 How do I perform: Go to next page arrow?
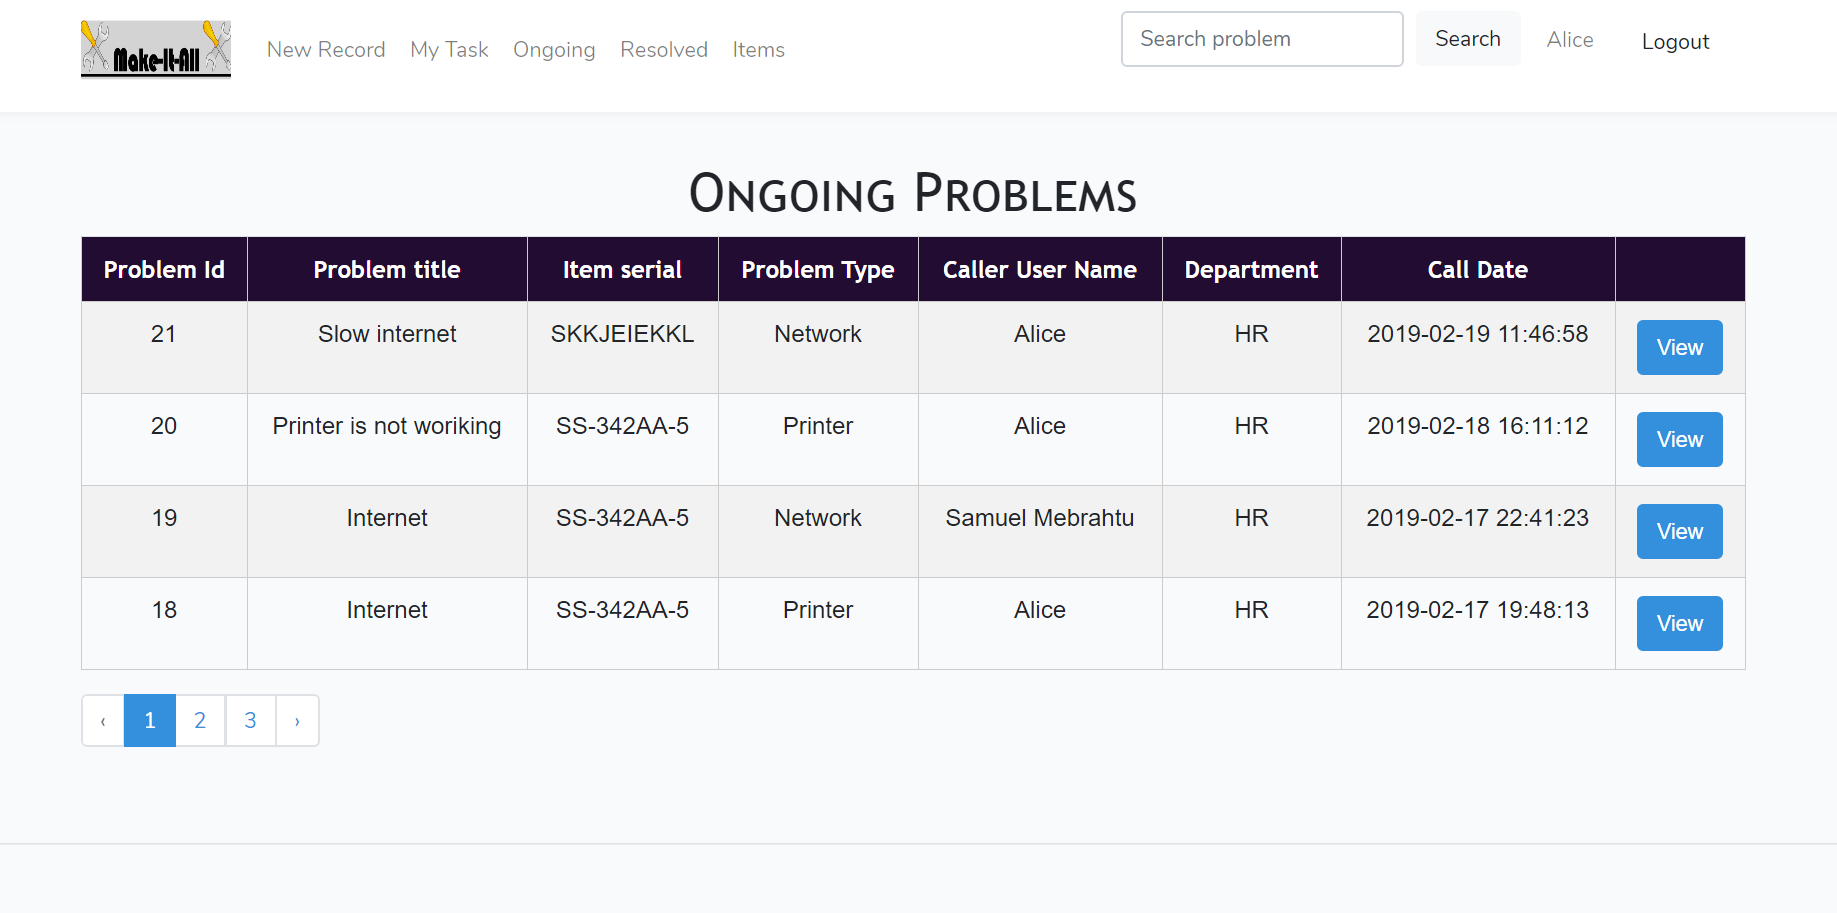[297, 721]
